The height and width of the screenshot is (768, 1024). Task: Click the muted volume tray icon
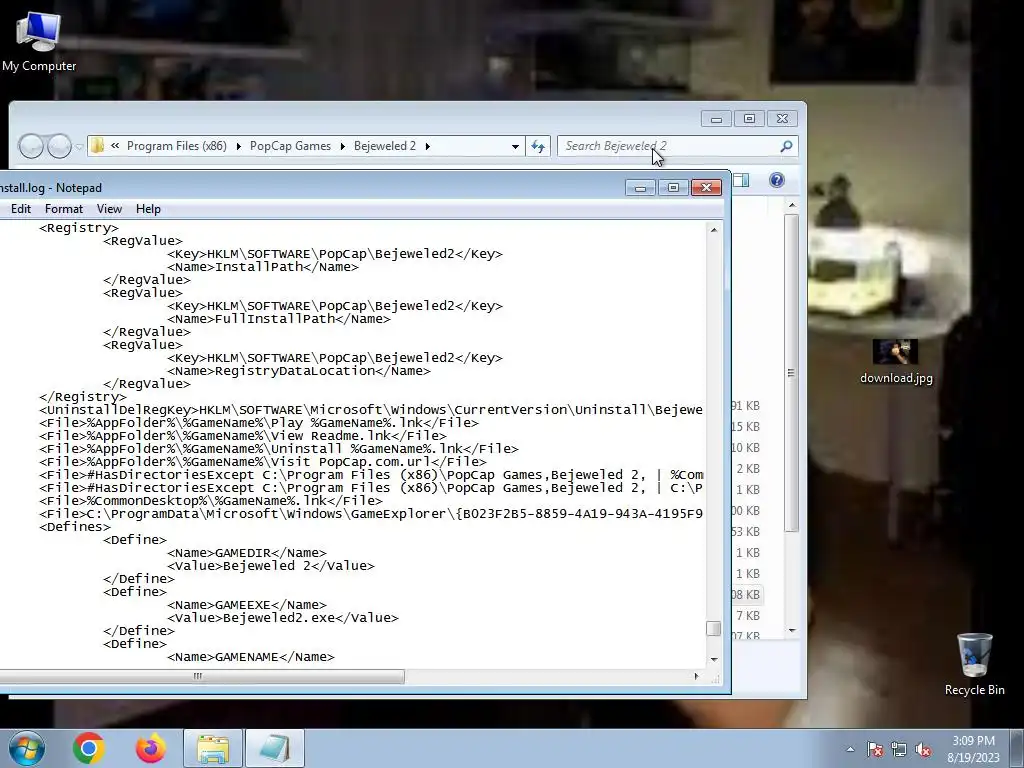pyautogui.click(x=923, y=749)
